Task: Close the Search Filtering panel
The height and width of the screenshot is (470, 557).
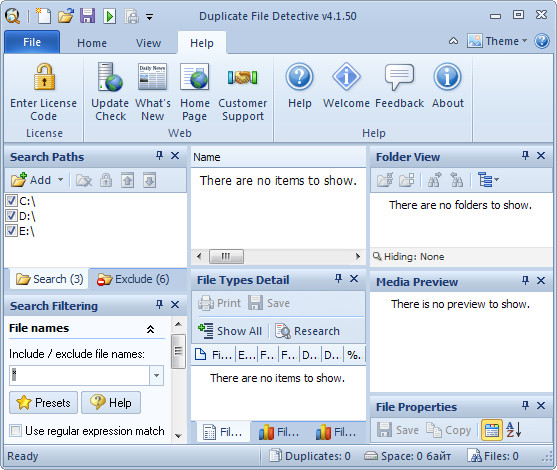Action: [x=175, y=304]
